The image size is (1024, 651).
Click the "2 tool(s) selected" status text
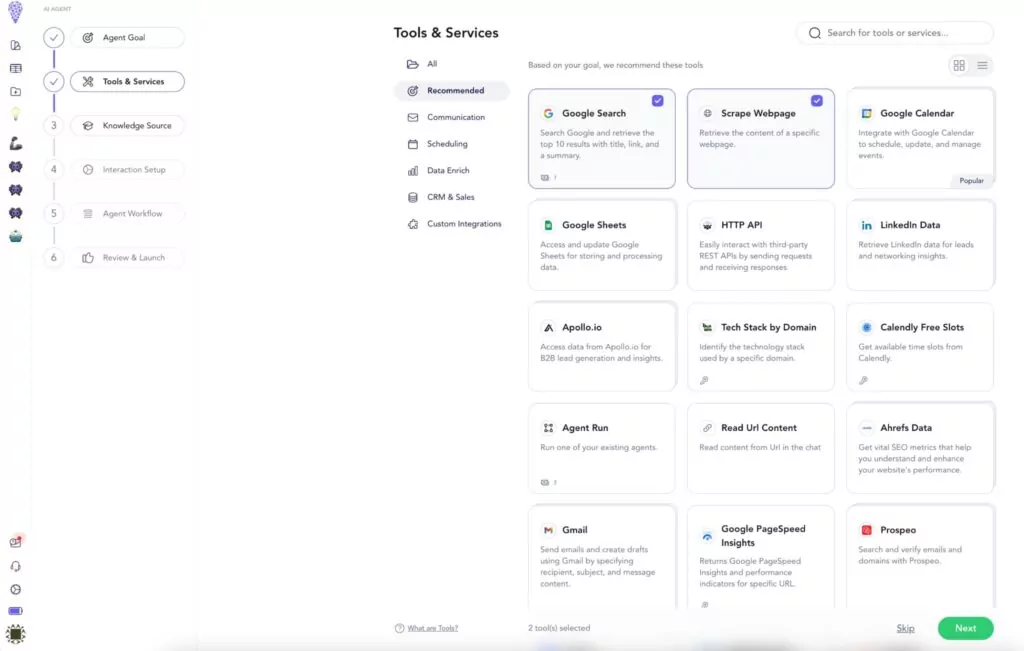559,628
